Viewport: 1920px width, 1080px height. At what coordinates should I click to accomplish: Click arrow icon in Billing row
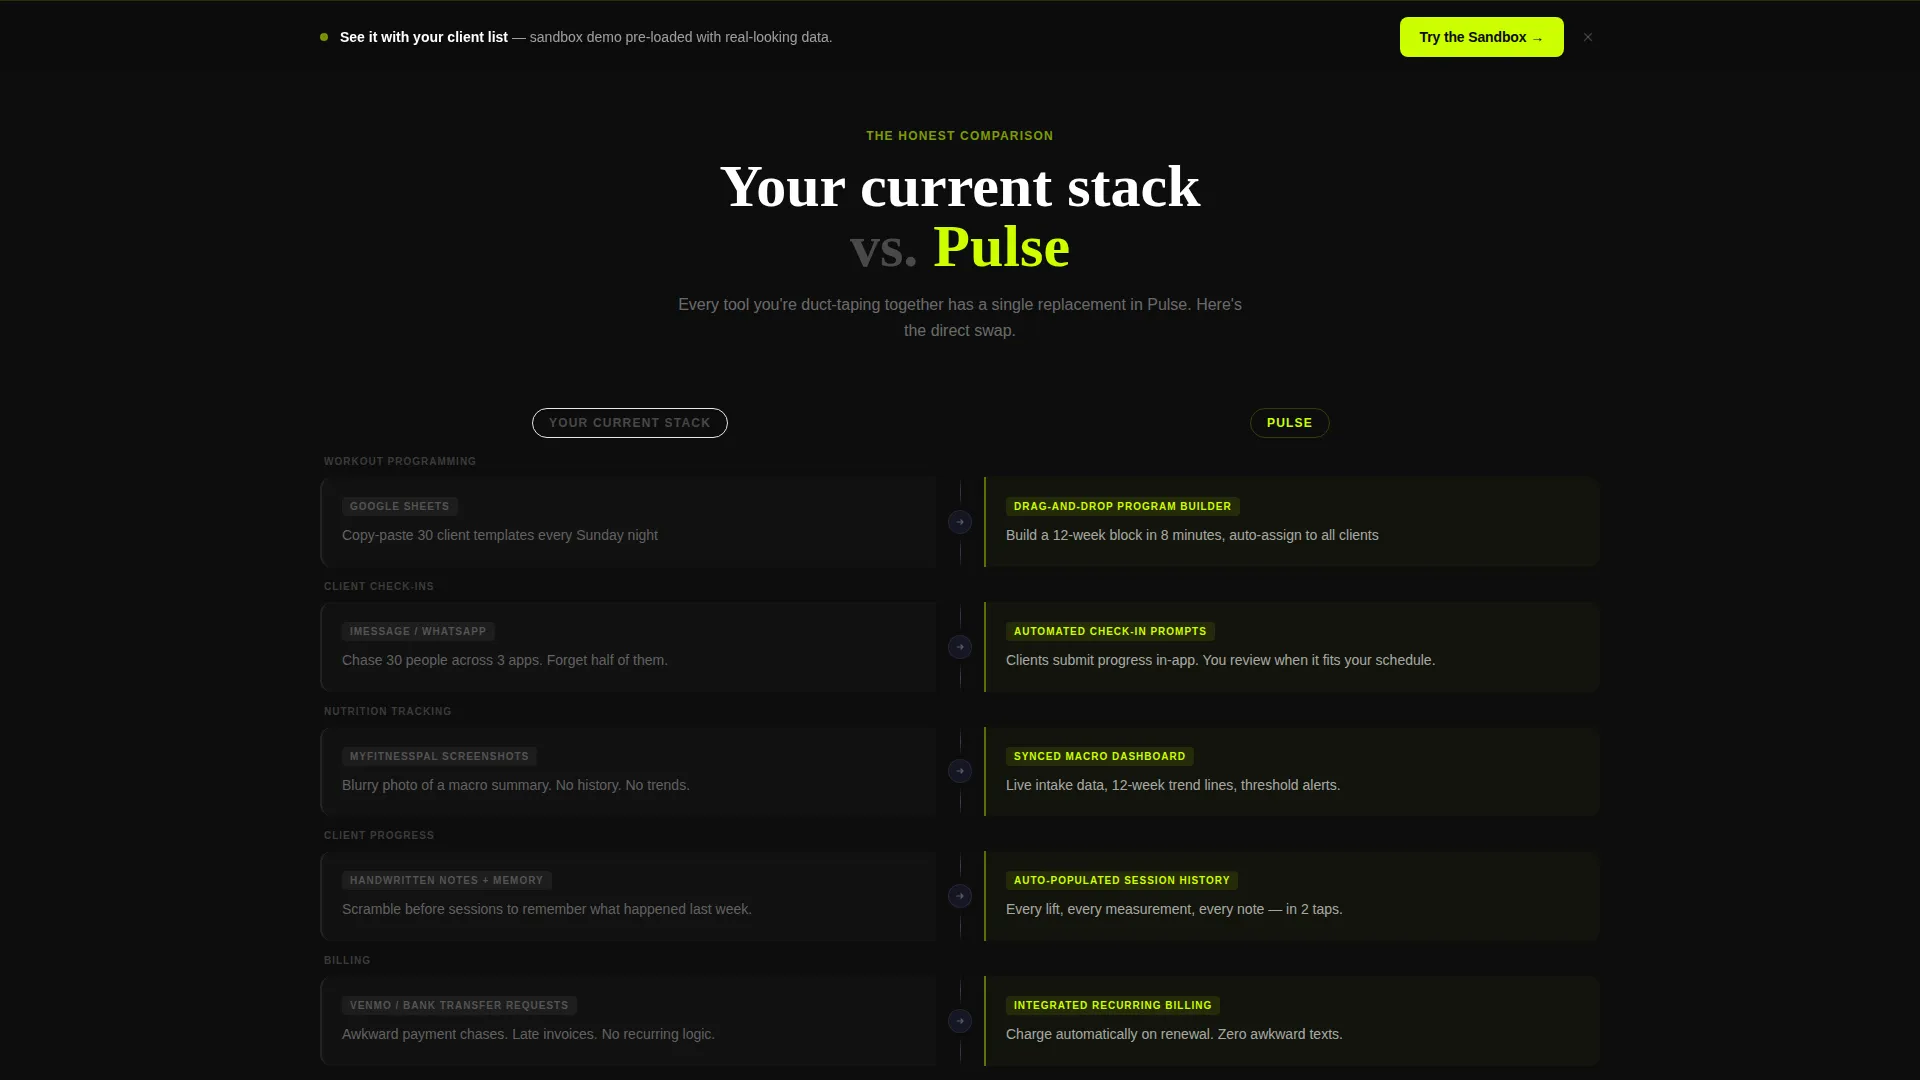(x=960, y=1021)
